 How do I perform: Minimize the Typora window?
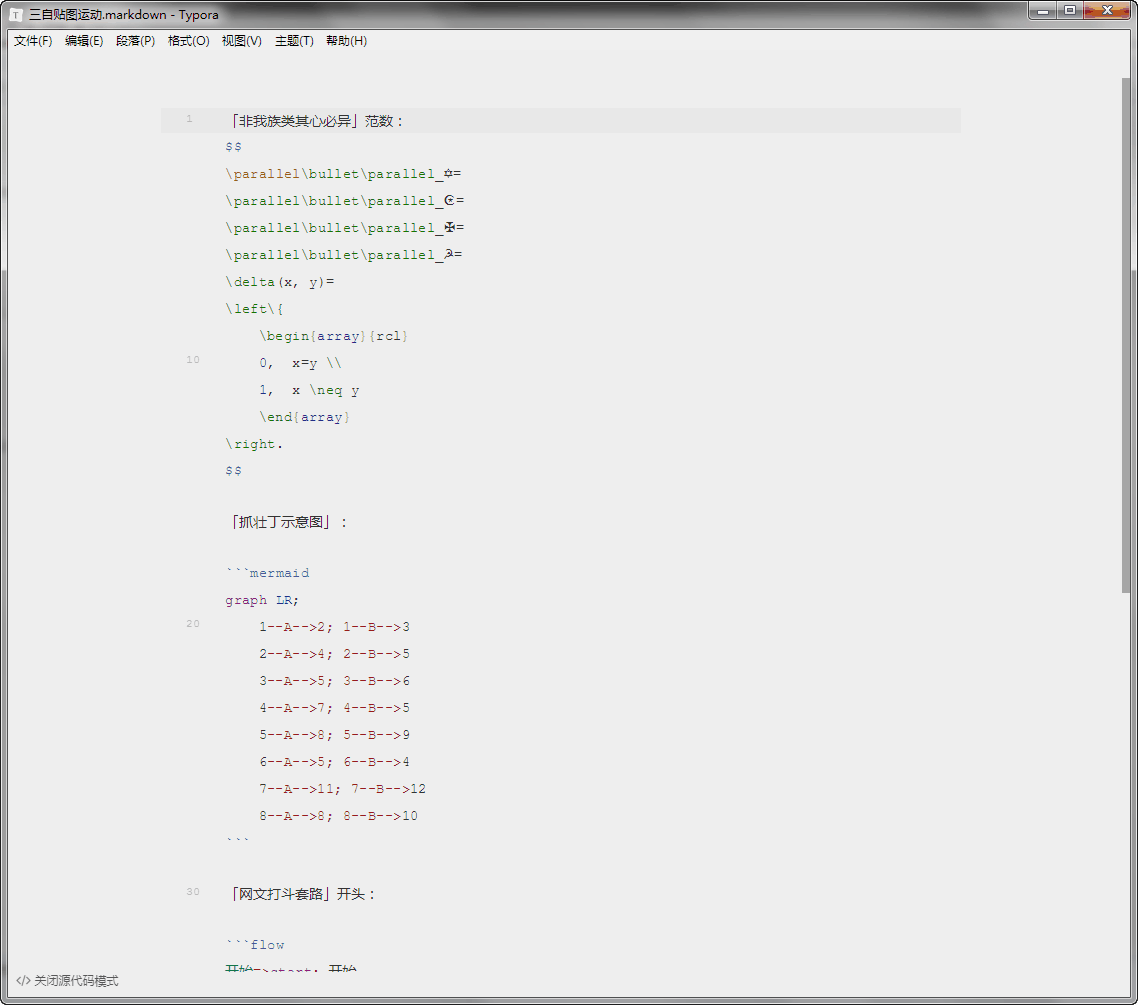(1042, 11)
